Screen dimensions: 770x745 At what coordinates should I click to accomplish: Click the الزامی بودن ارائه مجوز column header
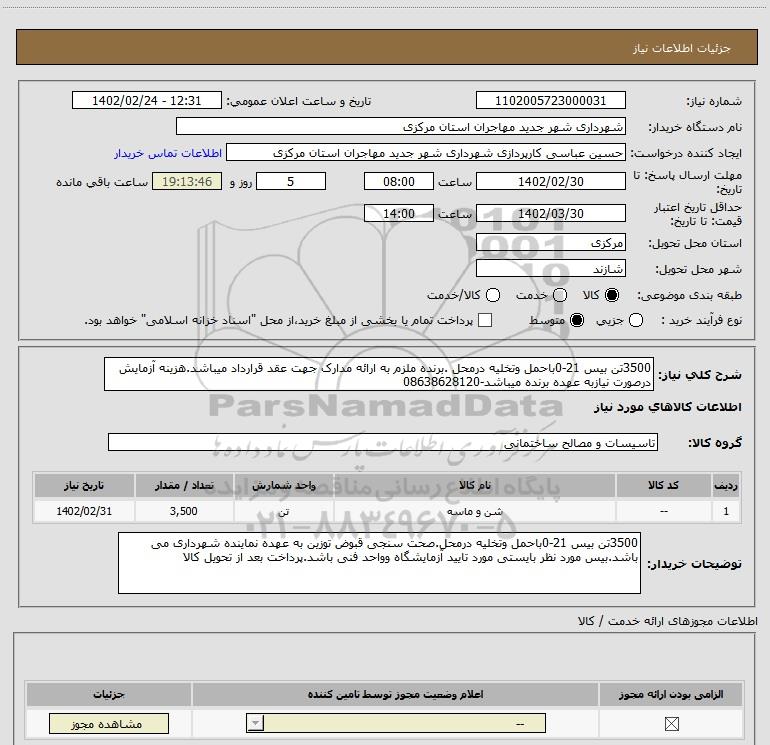[x=671, y=694]
